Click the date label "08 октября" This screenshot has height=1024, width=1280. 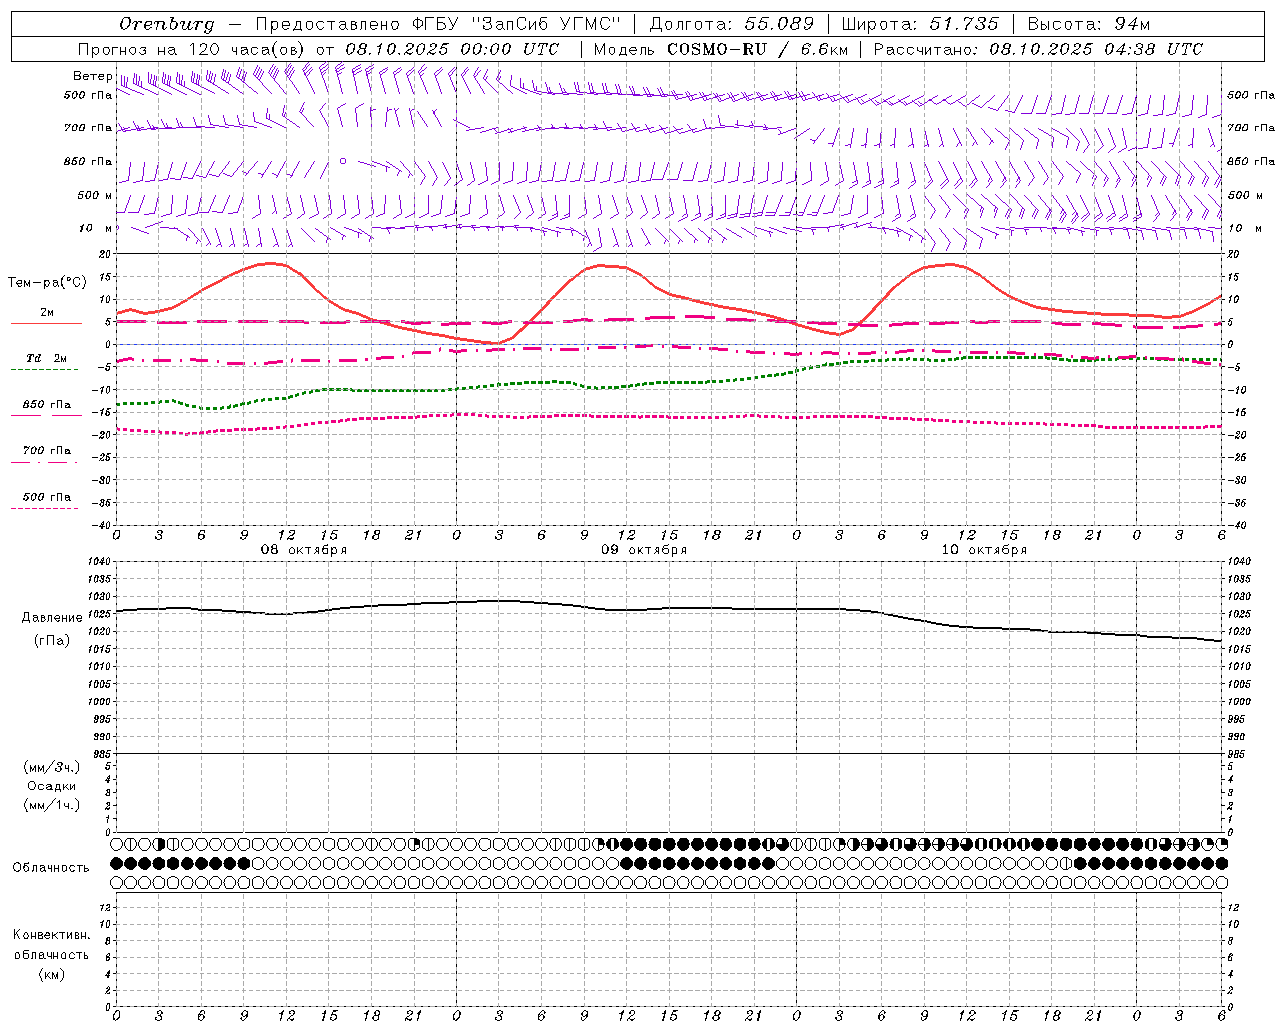coord(304,550)
